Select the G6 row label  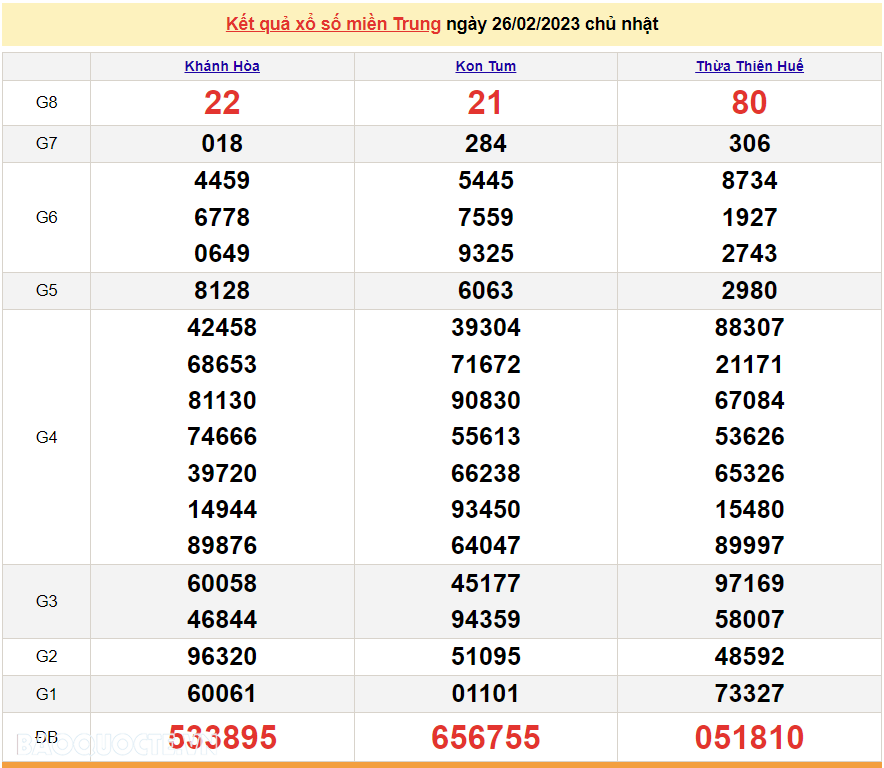46,217
